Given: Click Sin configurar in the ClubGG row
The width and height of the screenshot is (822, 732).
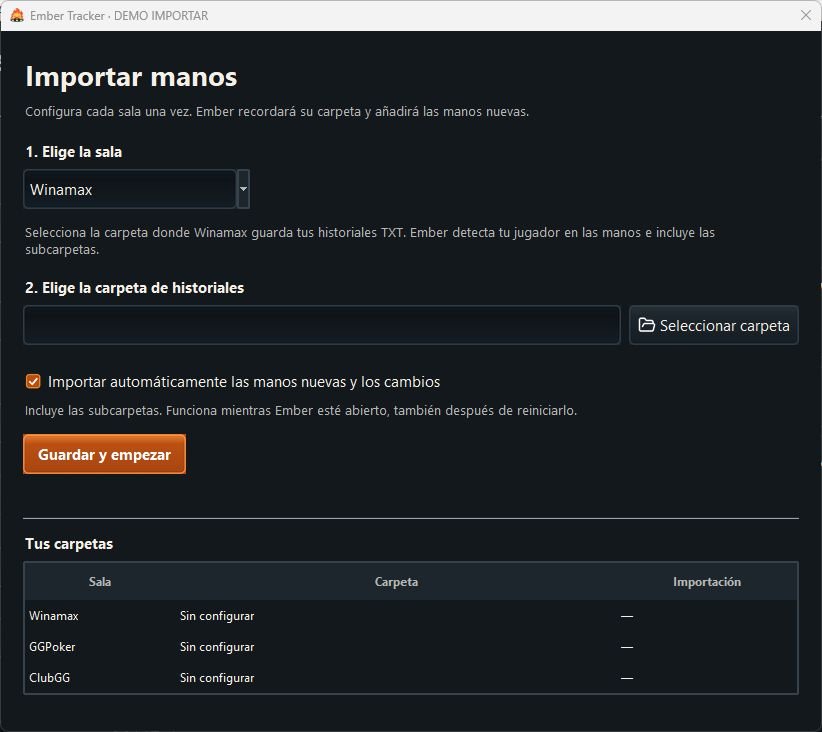Looking at the screenshot, I should (217, 677).
